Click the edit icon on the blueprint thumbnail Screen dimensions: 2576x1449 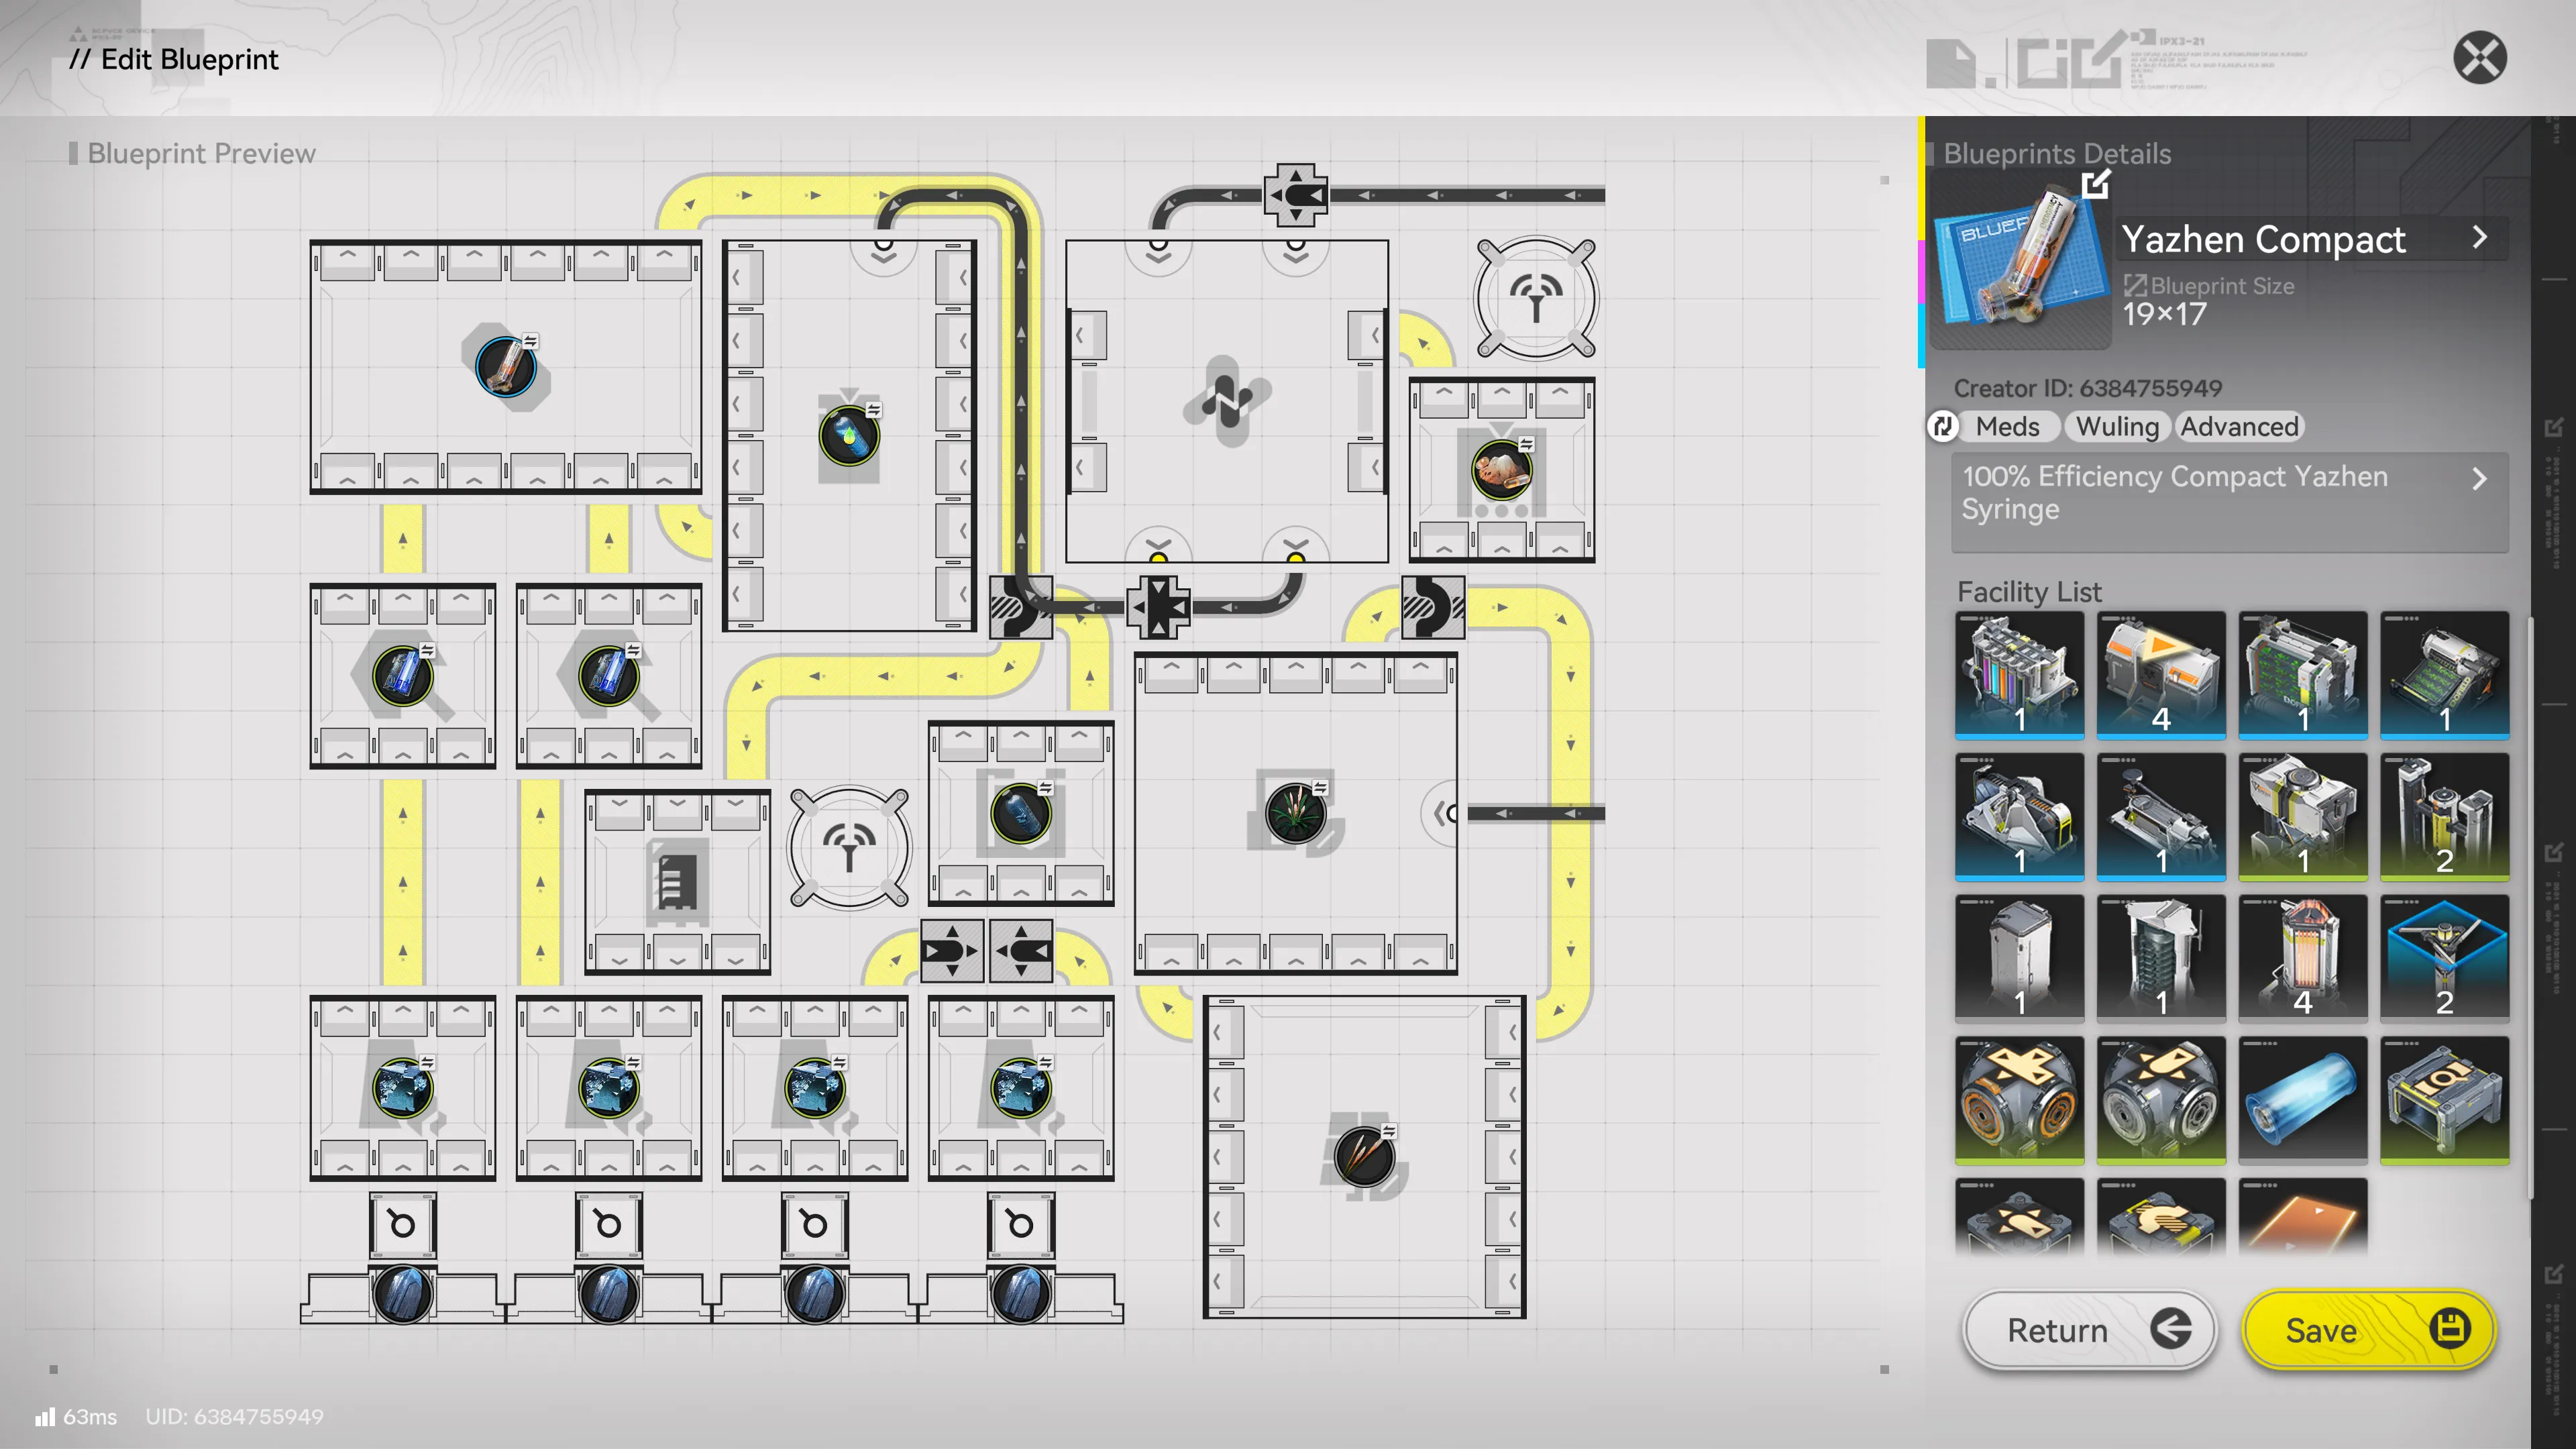tap(2097, 183)
